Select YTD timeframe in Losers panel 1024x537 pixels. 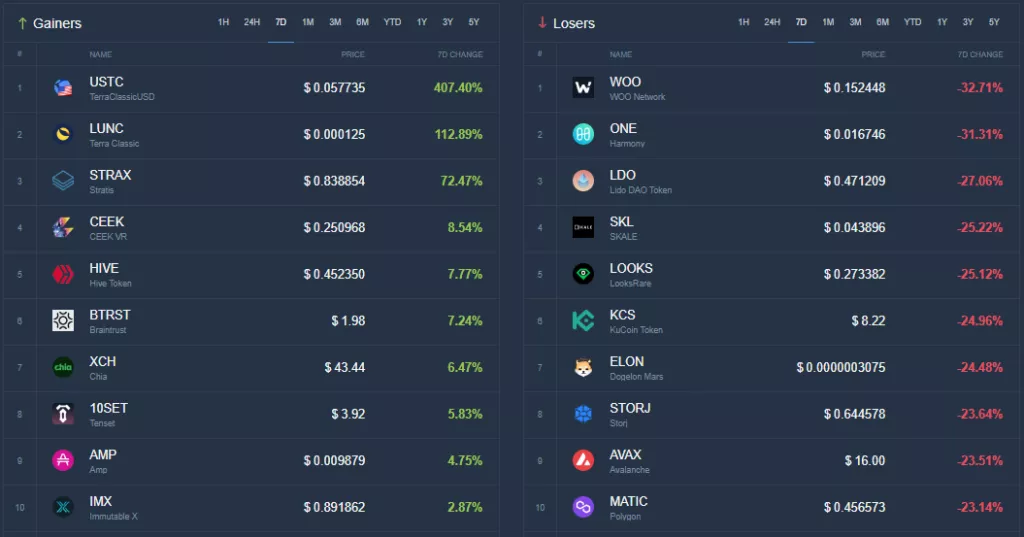tap(912, 22)
